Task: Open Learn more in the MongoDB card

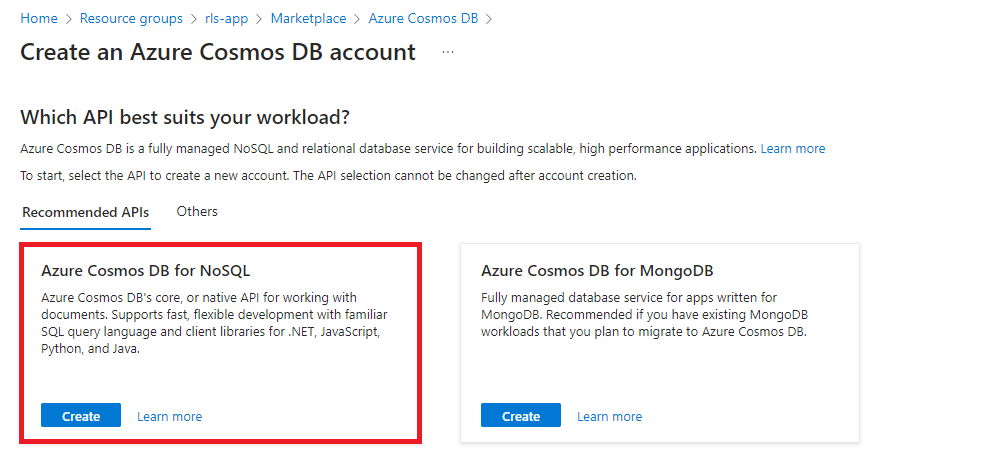Action: pyautogui.click(x=609, y=416)
